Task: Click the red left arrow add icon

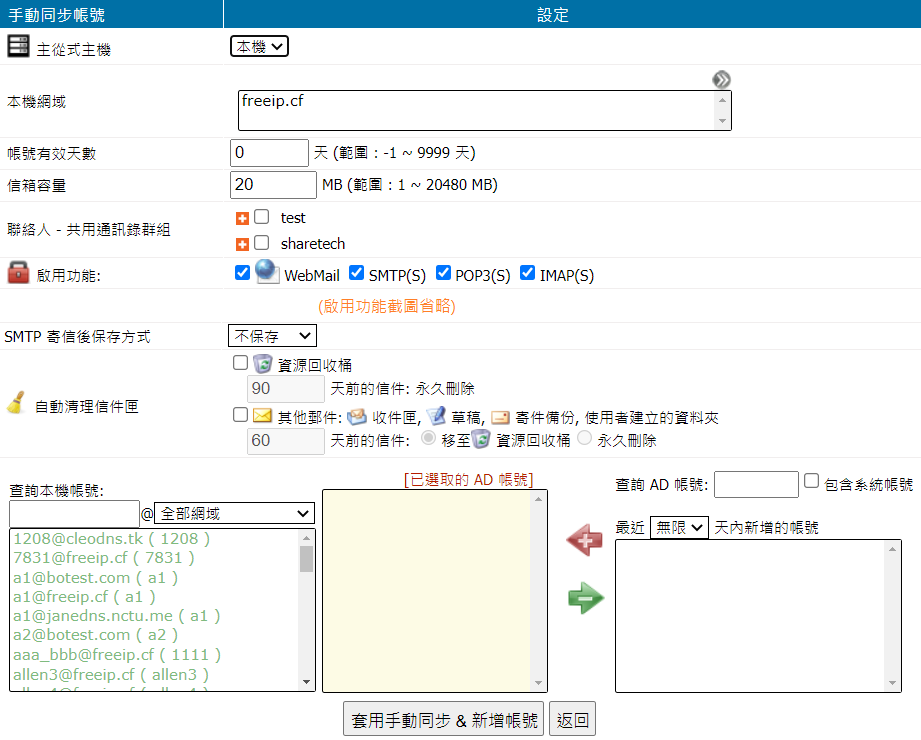Action: 585,541
